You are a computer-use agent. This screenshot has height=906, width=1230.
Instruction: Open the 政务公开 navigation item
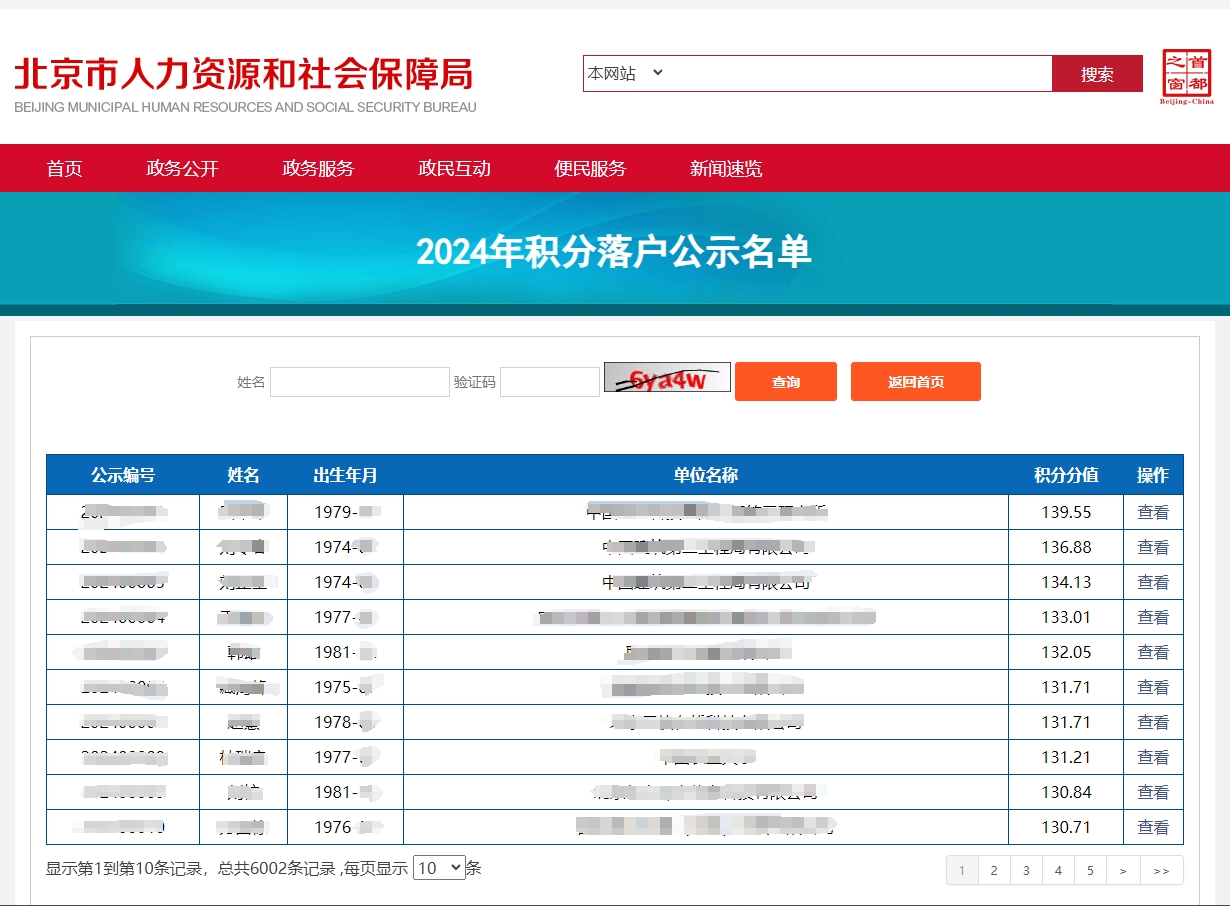[182, 168]
